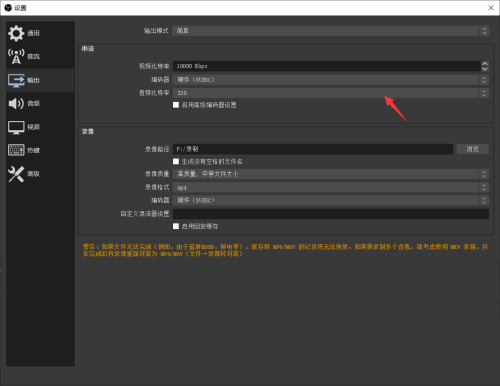Click the orange 警告 warning text
Screen dimensions: 500x386
285,250
